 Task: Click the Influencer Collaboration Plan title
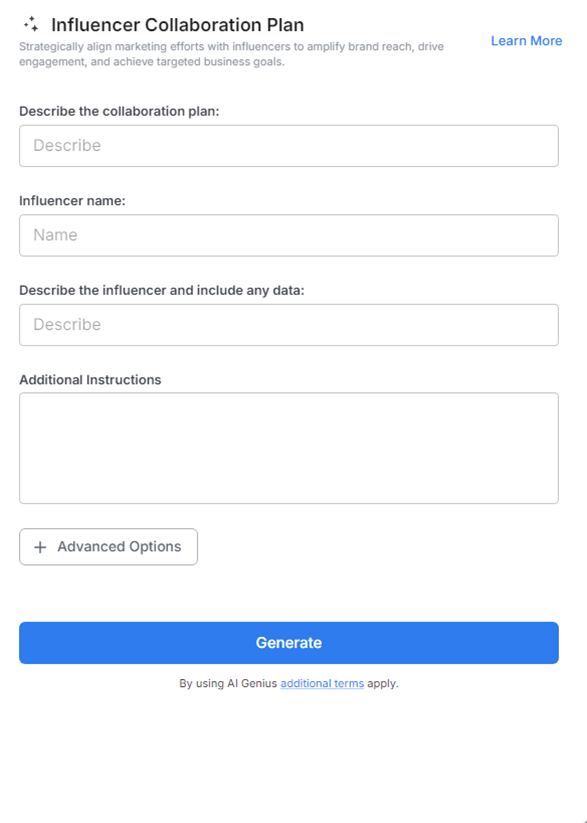click(177, 24)
